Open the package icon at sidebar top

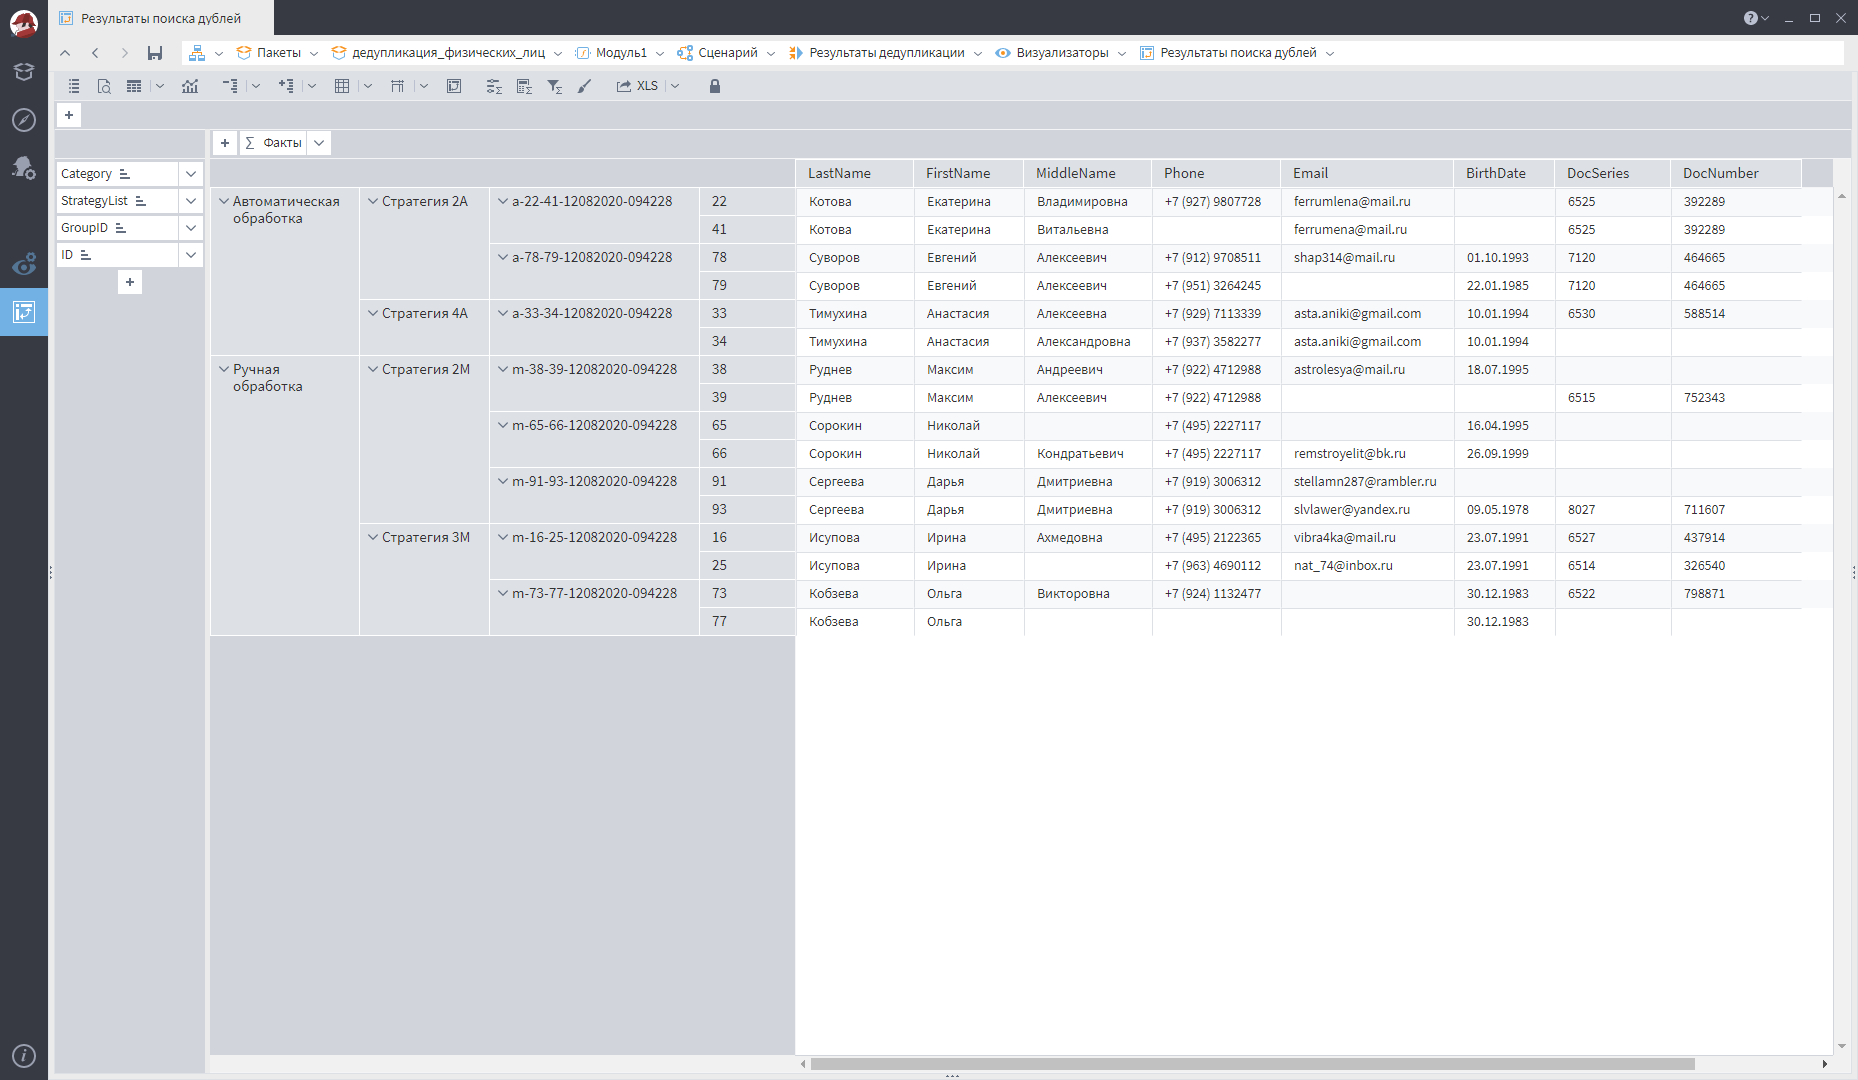pyautogui.click(x=24, y=71)
